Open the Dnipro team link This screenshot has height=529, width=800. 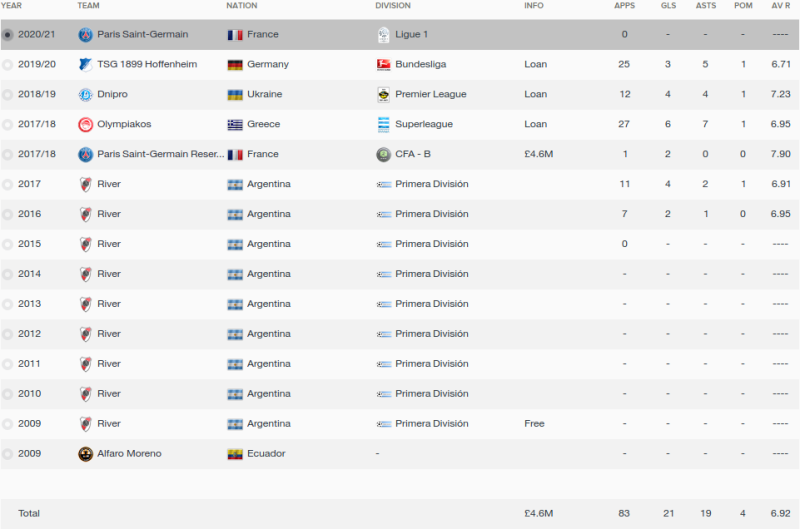pyautogui.click(x=112, y=94)
